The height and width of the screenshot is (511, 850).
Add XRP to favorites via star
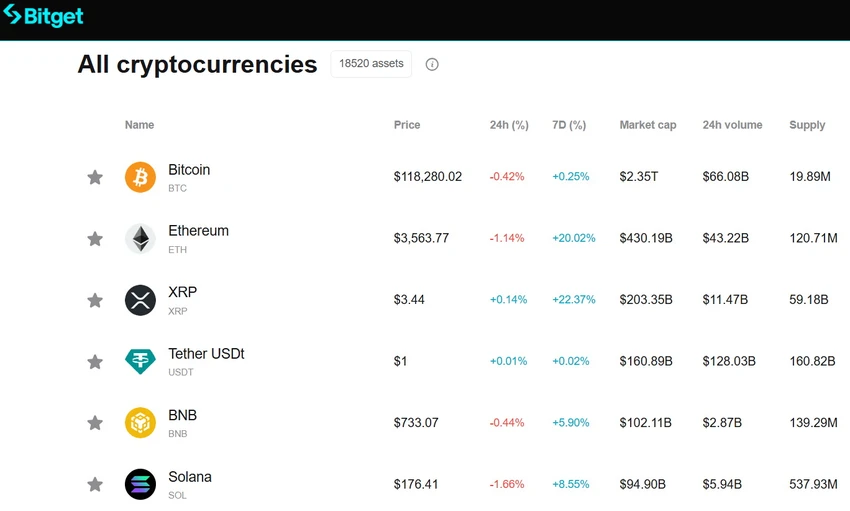(95, 300)
